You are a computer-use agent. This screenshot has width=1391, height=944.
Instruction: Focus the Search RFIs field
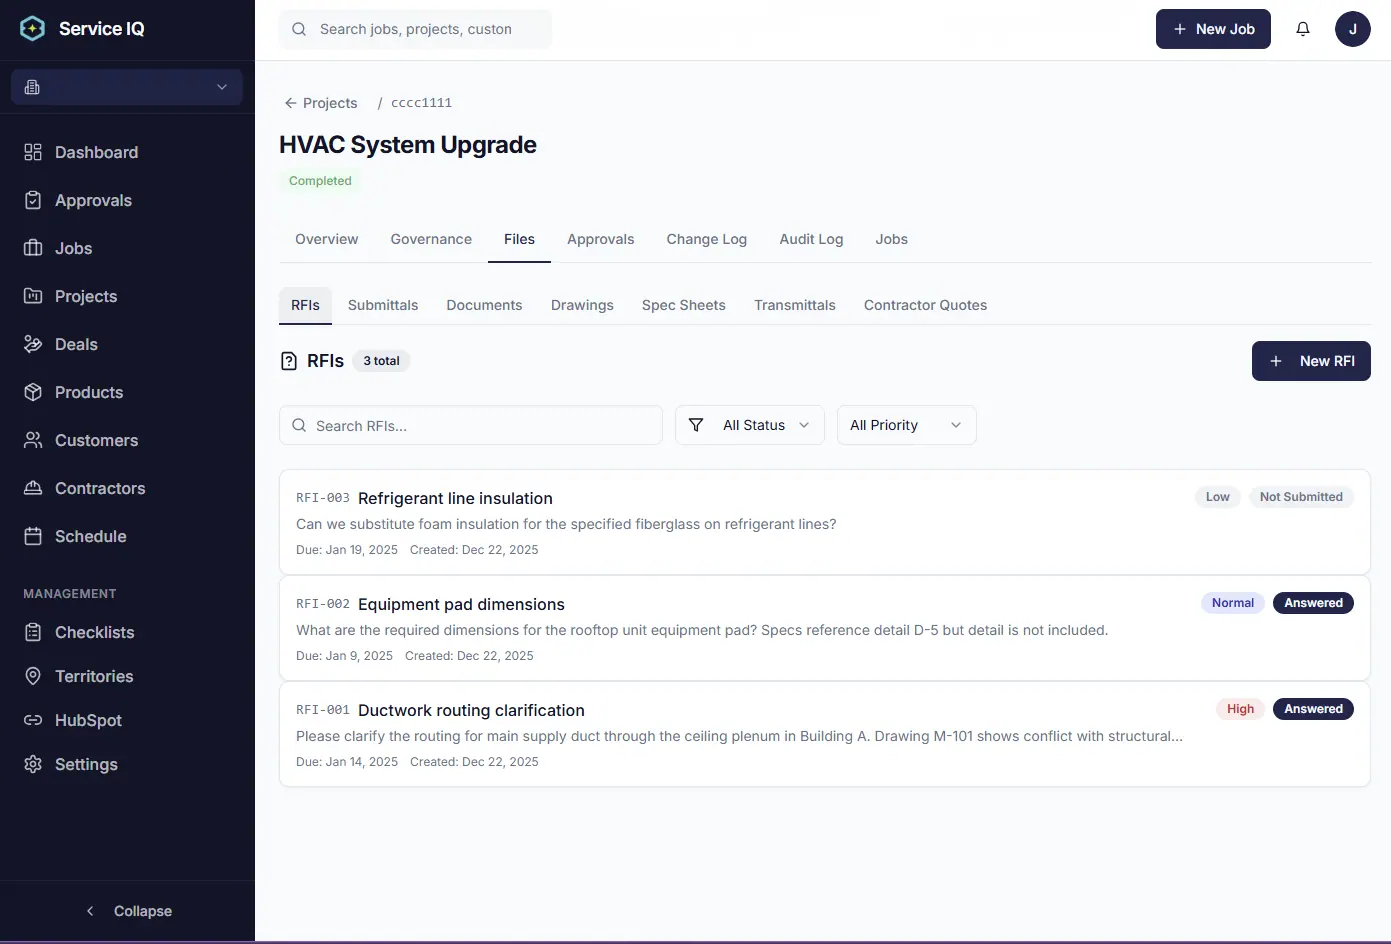pyautogui.click(x=471, y=425)
